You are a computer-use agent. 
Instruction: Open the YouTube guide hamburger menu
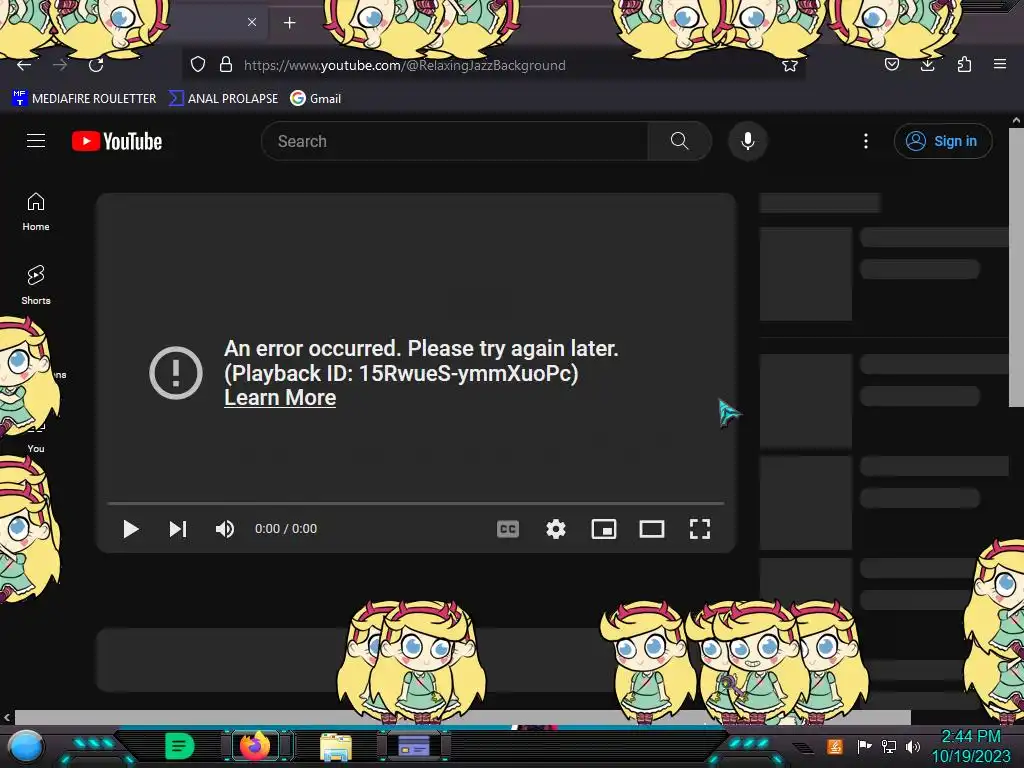point(36,140)
